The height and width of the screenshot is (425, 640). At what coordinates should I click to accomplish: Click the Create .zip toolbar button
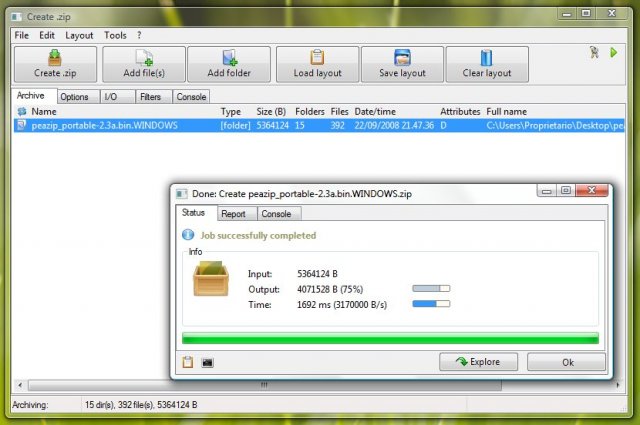tap(56, 65)
